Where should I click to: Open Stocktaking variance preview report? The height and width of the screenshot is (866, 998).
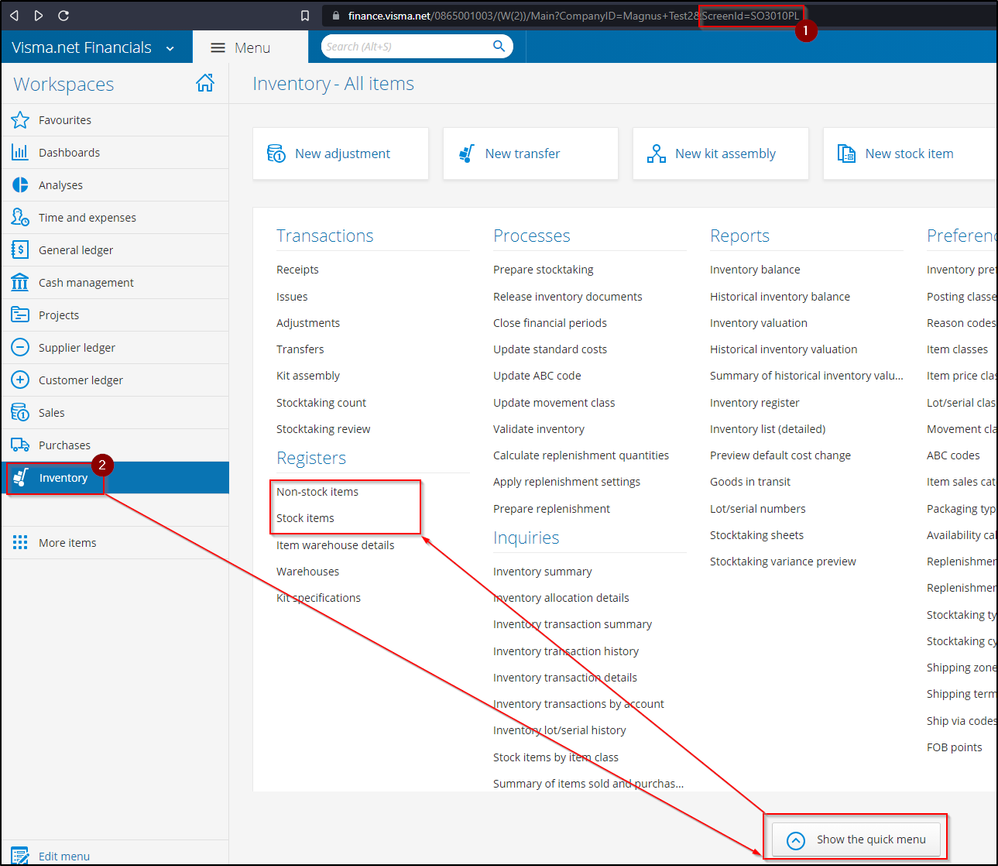coord(783,561)
